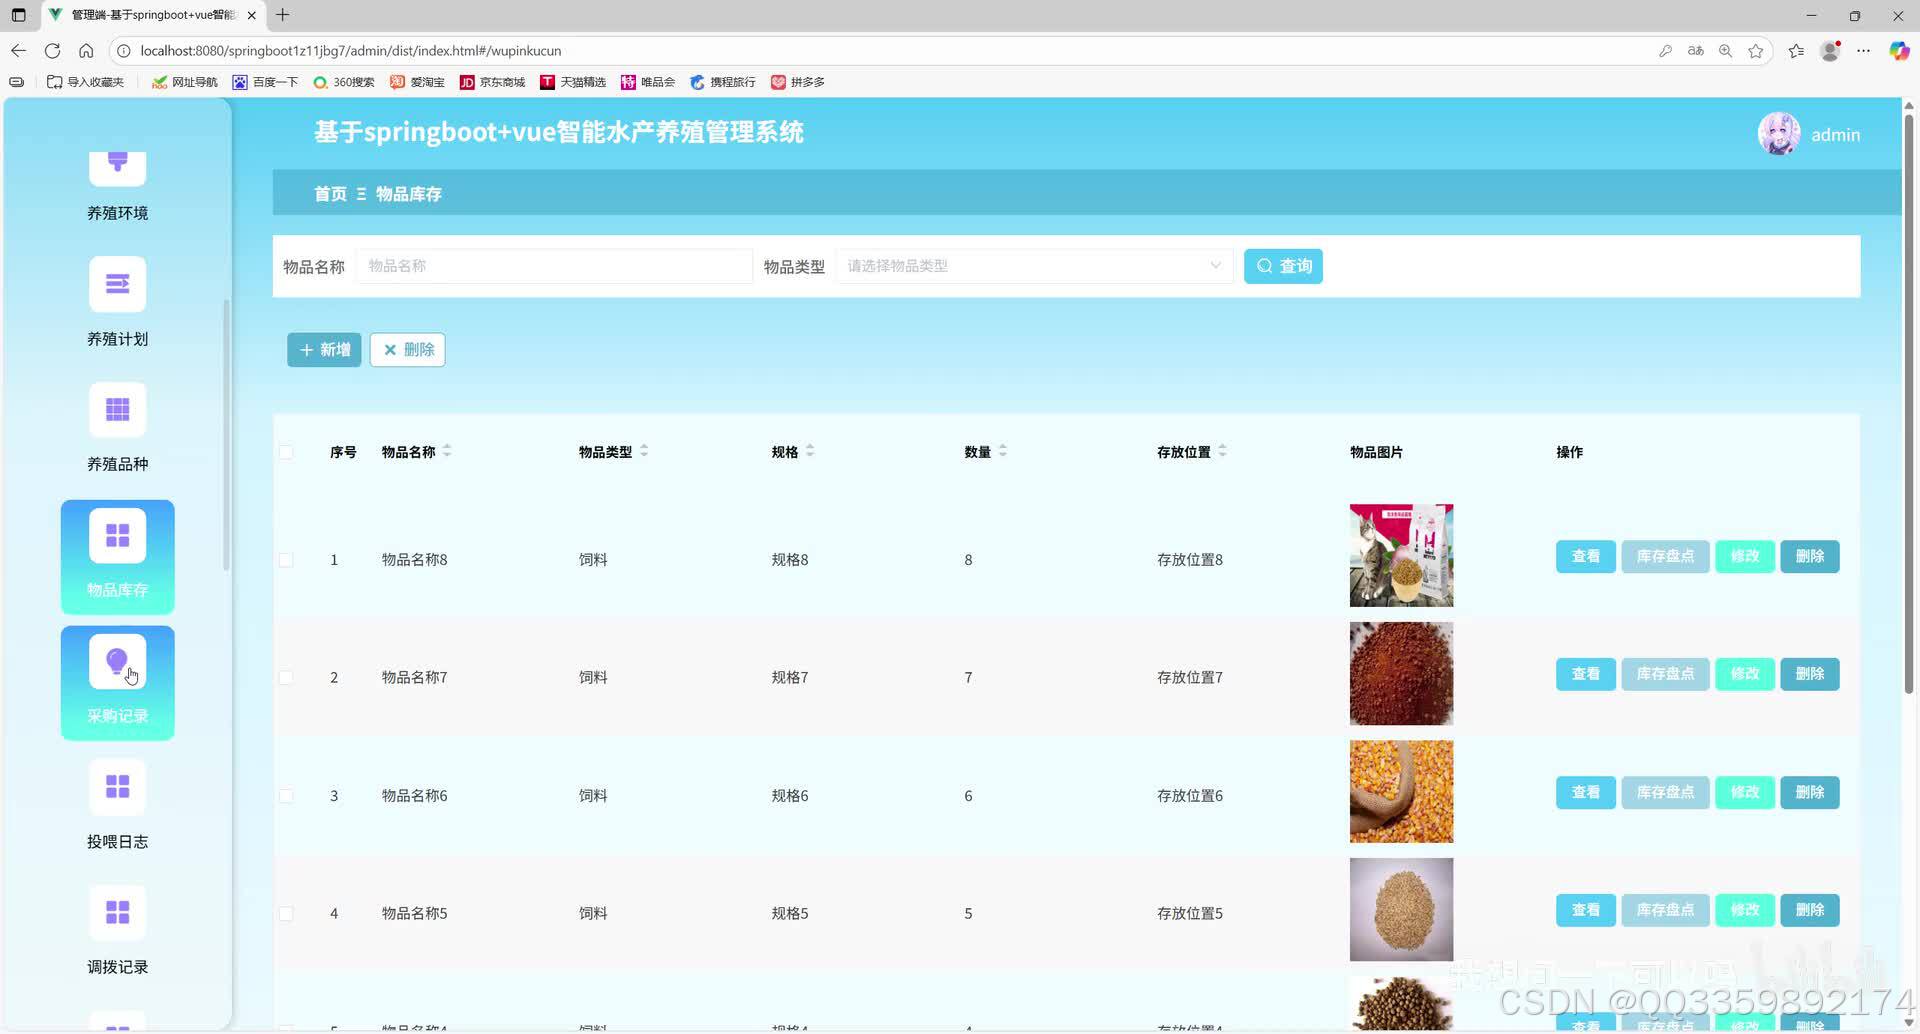Screen dimensions: 1920x1034
Task: Click the 查询 search button
Action: tap(1283, 266)
